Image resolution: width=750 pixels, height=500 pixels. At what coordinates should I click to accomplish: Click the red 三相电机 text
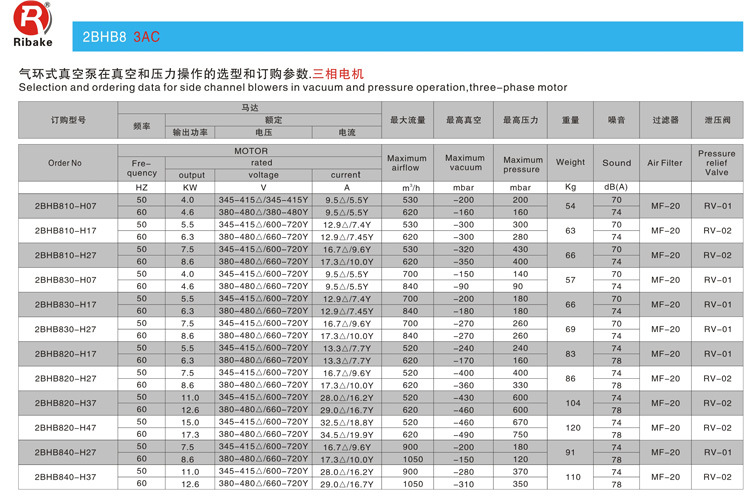[338, 74]
